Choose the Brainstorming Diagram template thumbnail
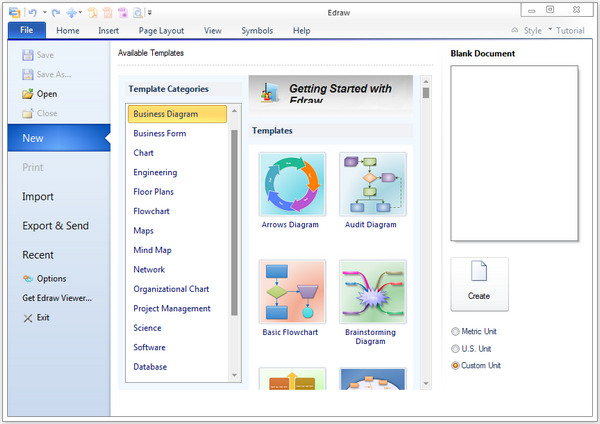 point(373,292)
